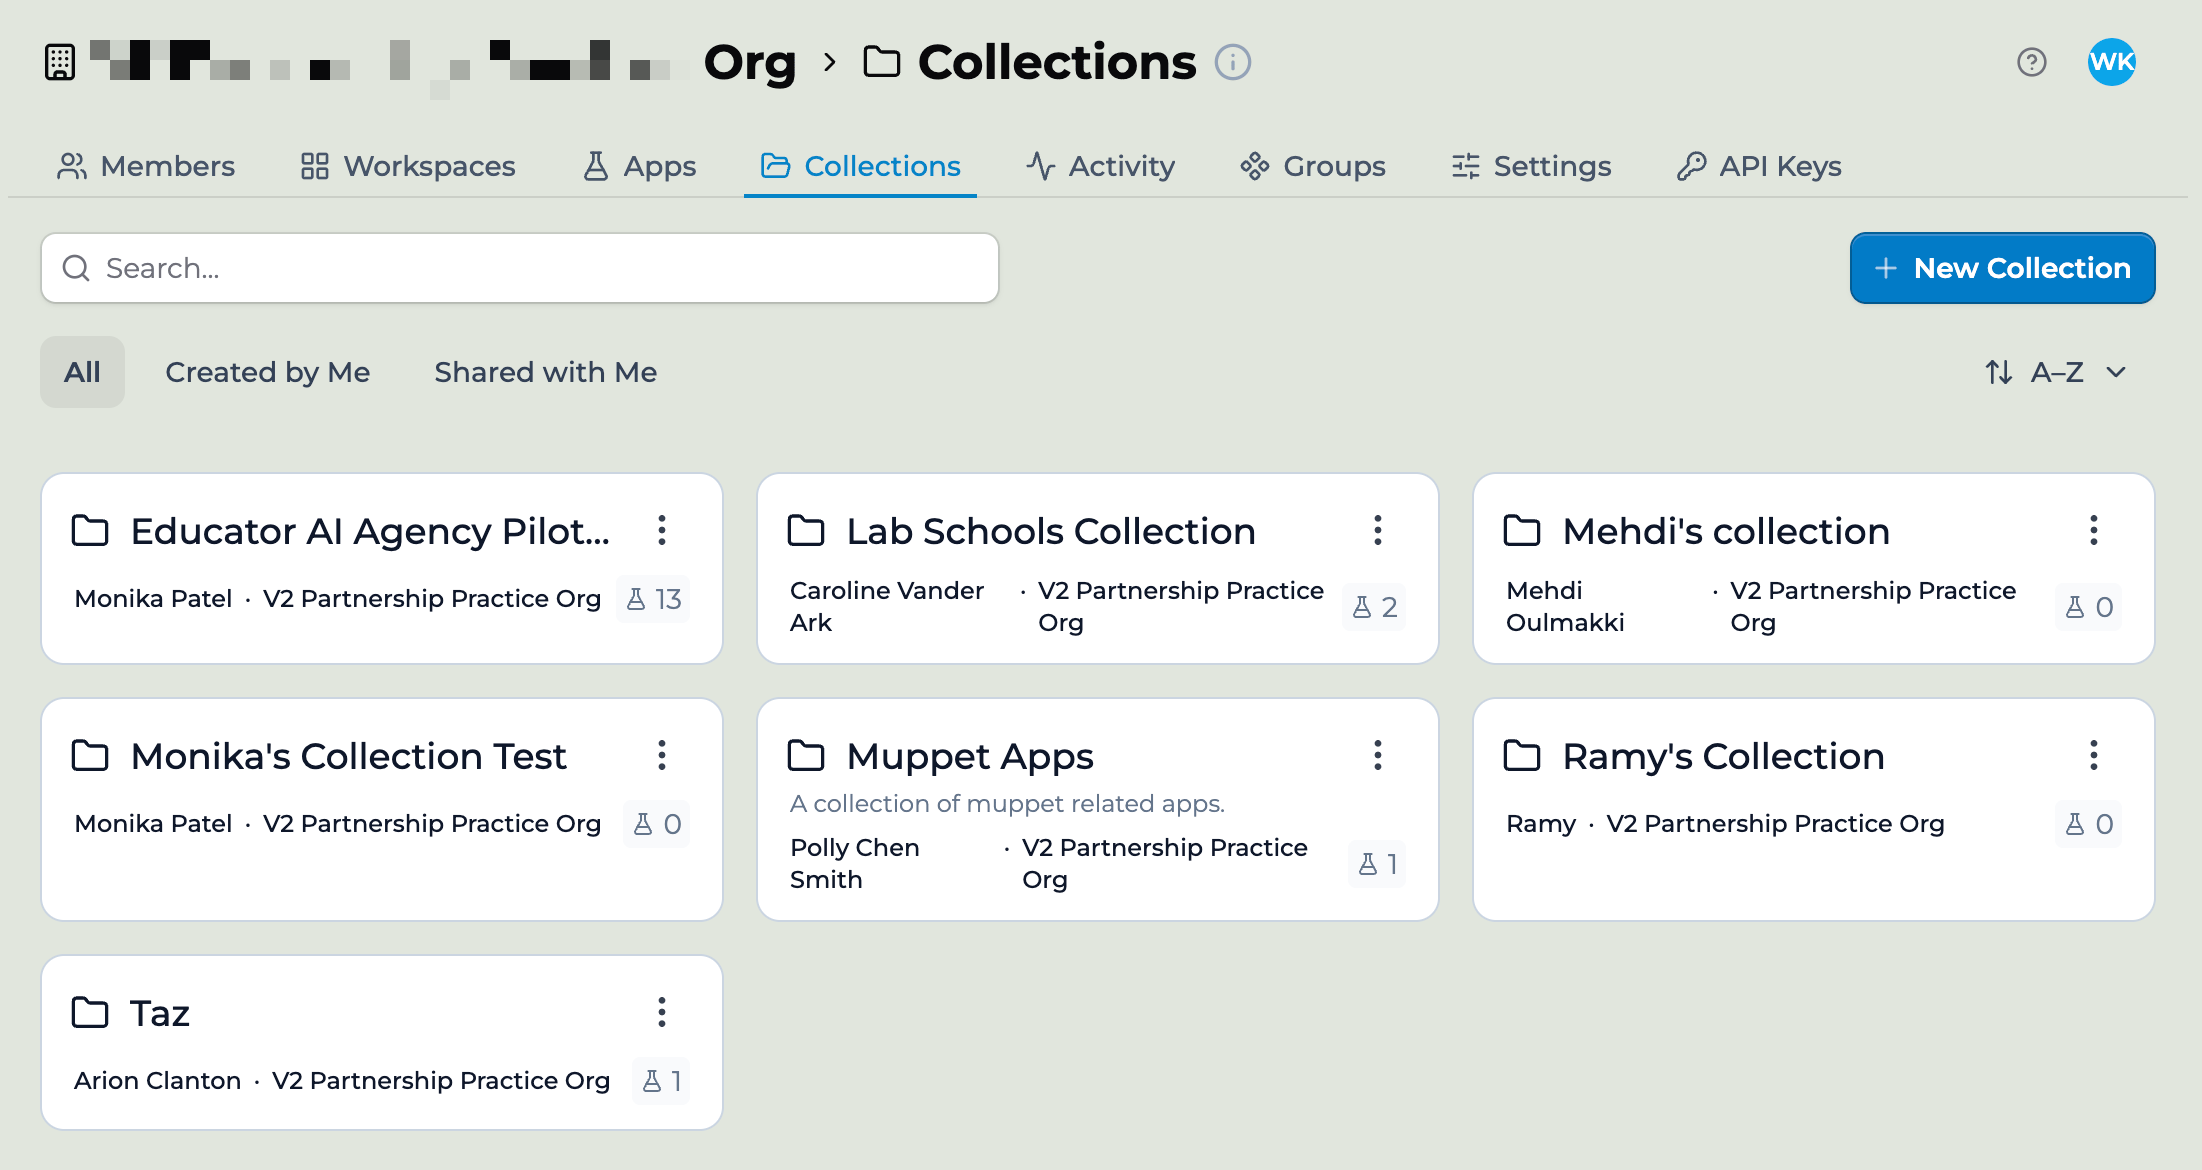Open options menu for Muppet Apps

click(1377, 755)
